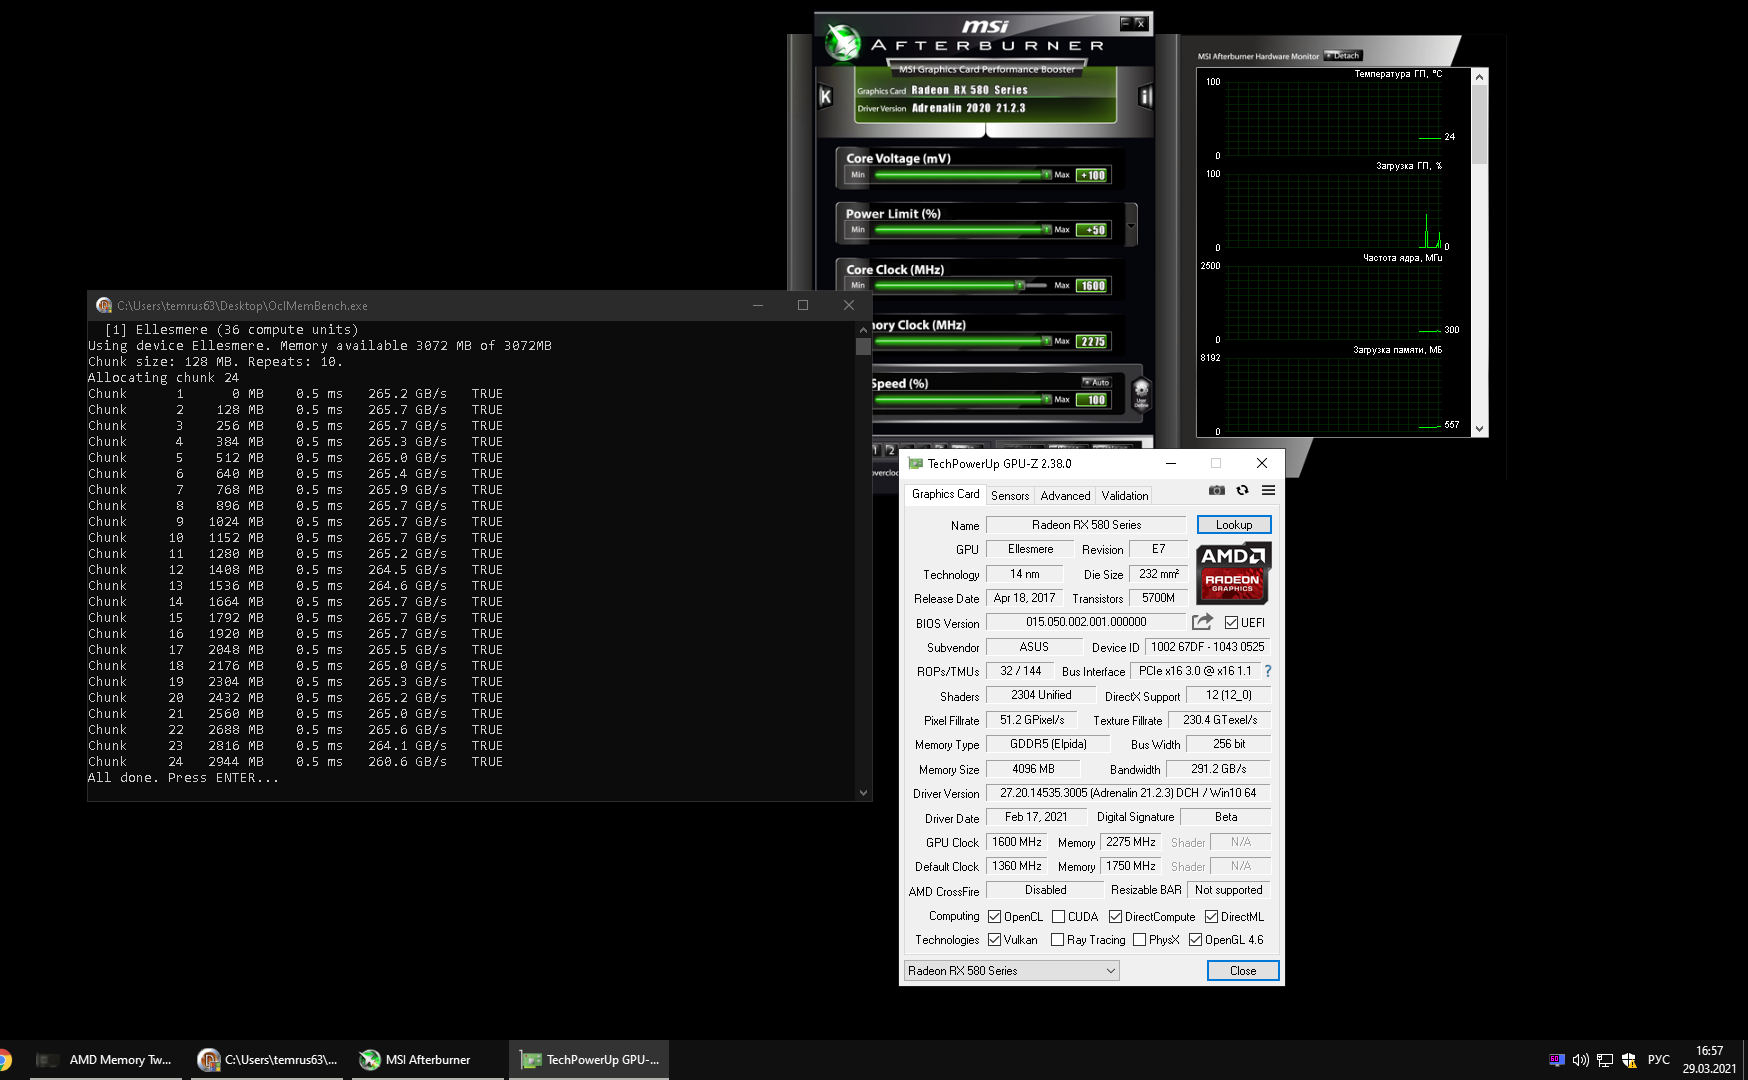Click the BIOS share/export arrow icon
This screenshot has width=1748, height=1080.
(1202, 622)
